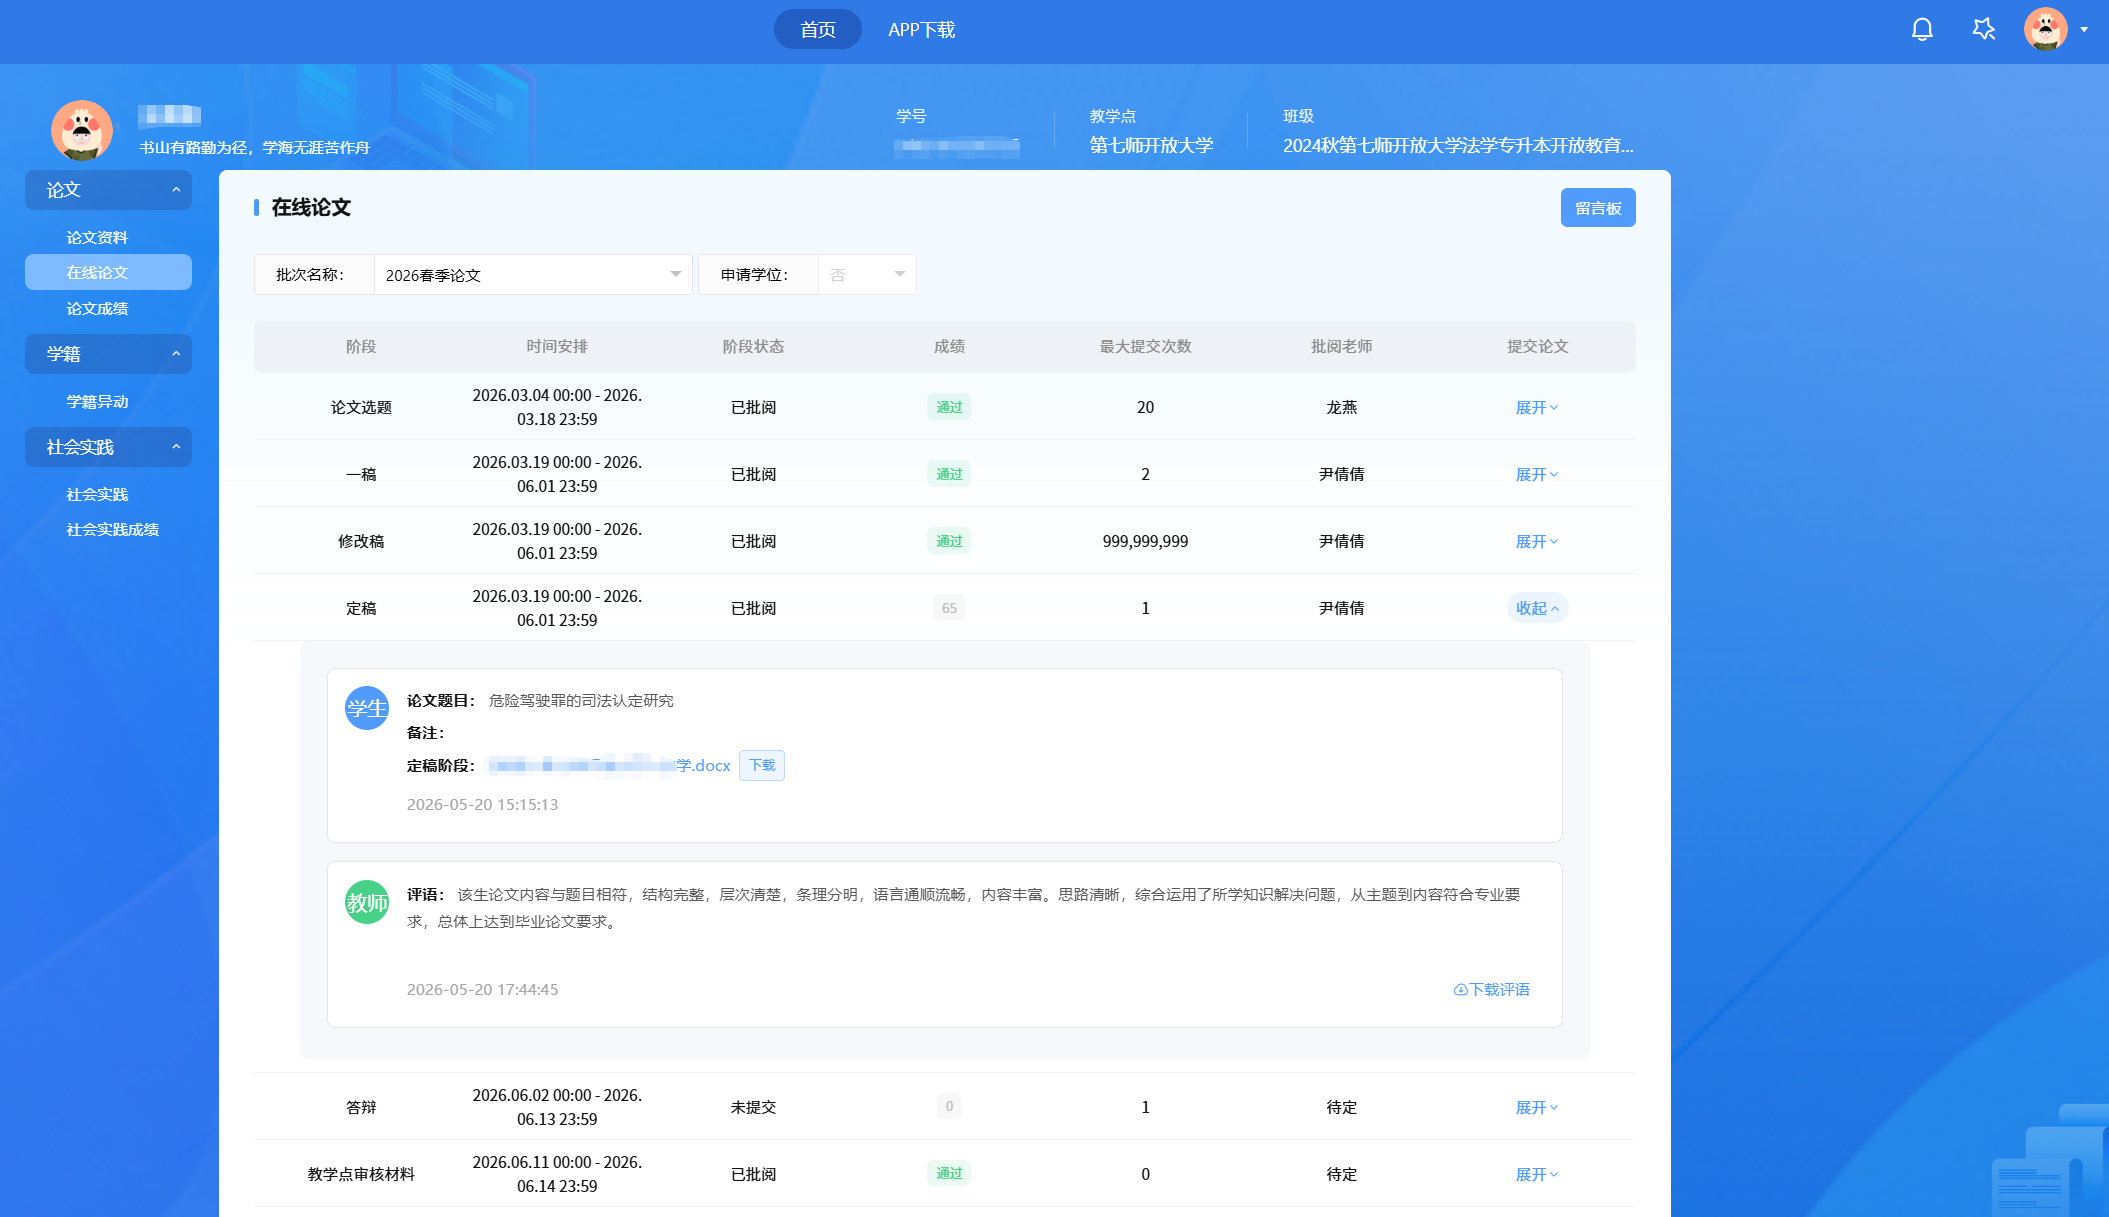Click the dropdown arrow beside top avatar
The image size is (2109, 1217).
(x=2084, y=30)
